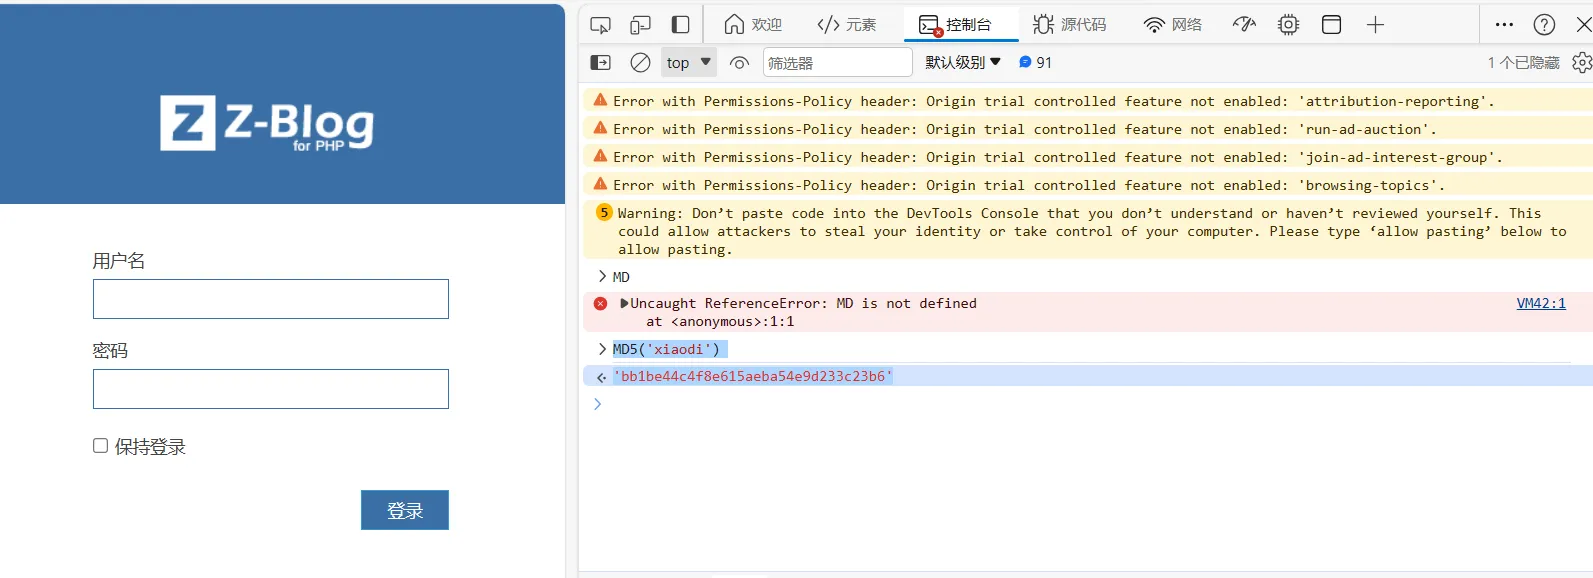
Task: Toggle live expression eye icon
Action: [739, 63]
